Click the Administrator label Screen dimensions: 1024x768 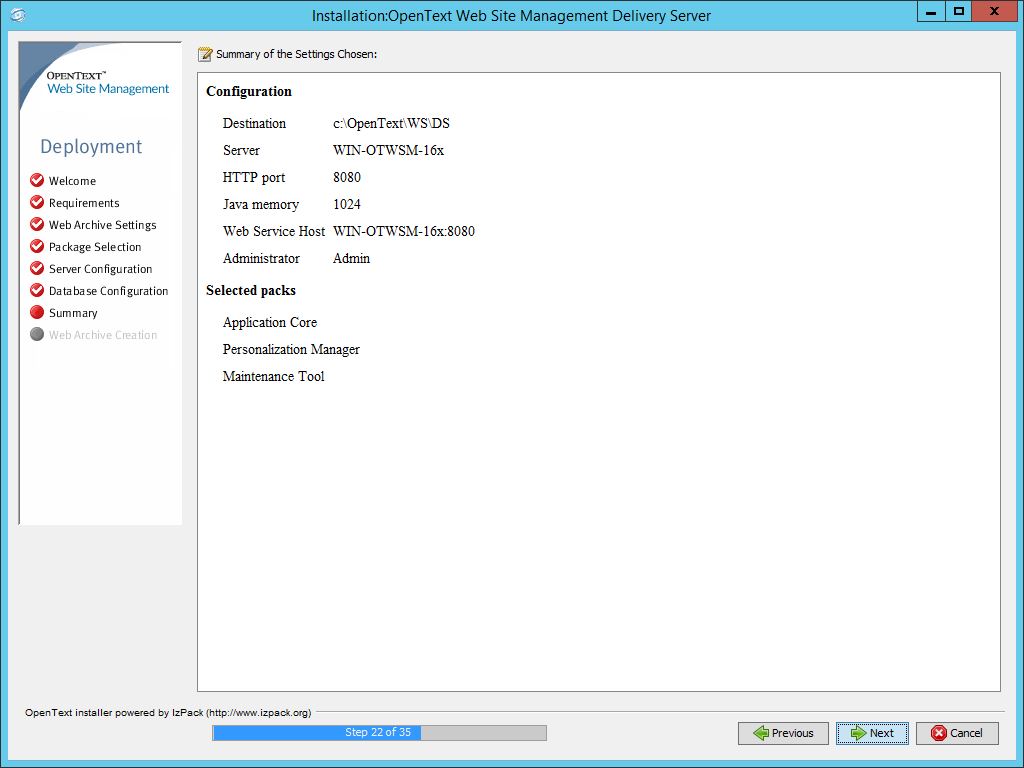coord(261,259)
